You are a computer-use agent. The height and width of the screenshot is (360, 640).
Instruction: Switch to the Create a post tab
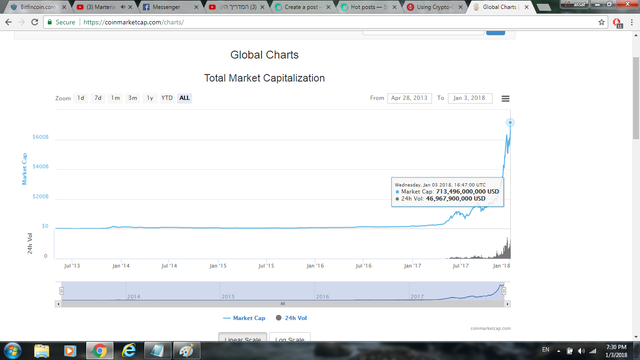coord(302,7)
